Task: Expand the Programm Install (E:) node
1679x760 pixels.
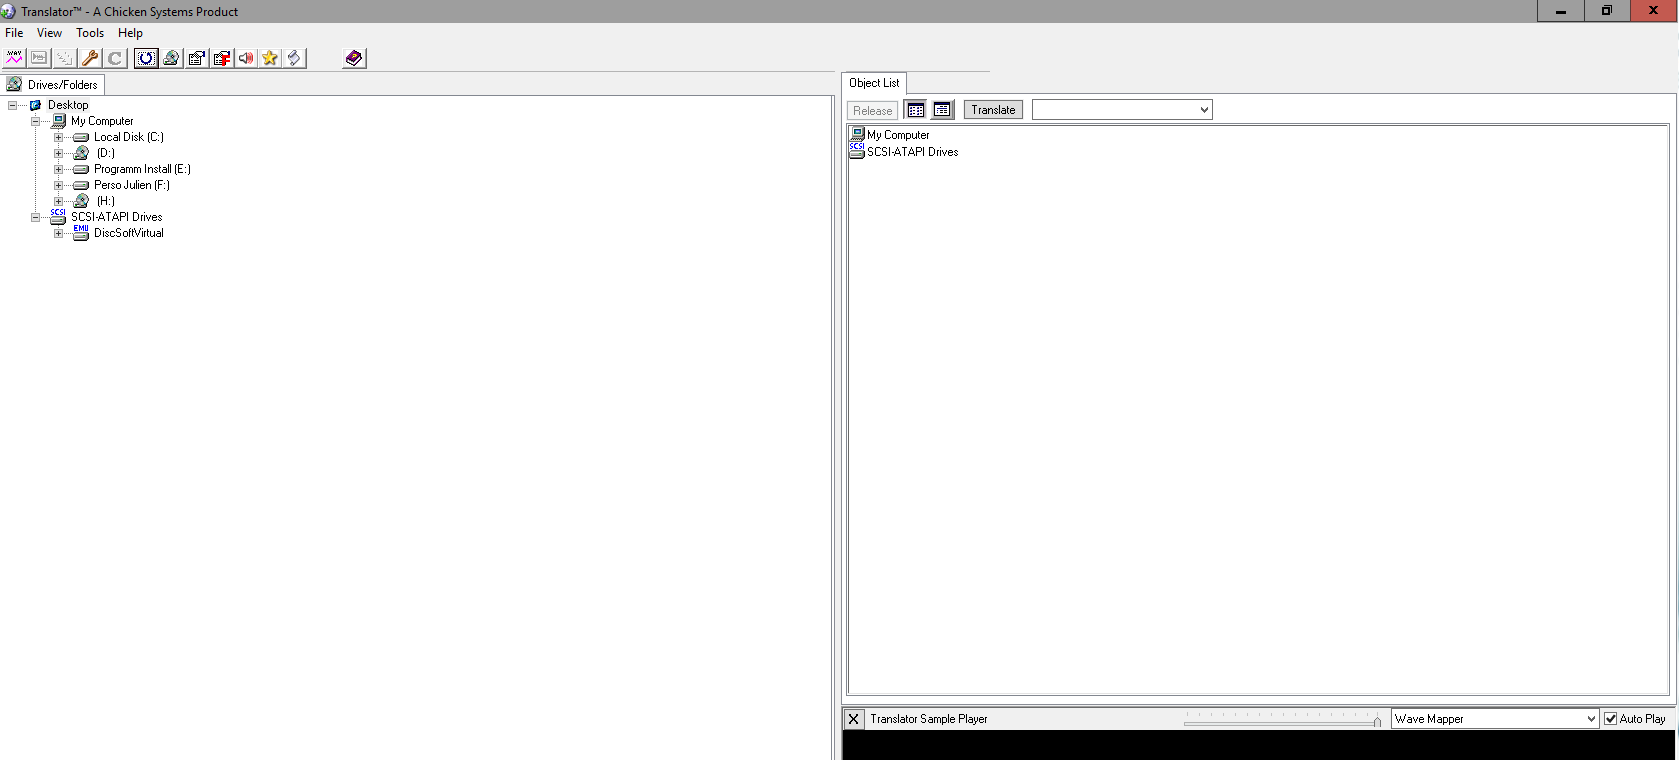Action: point(58,169)
